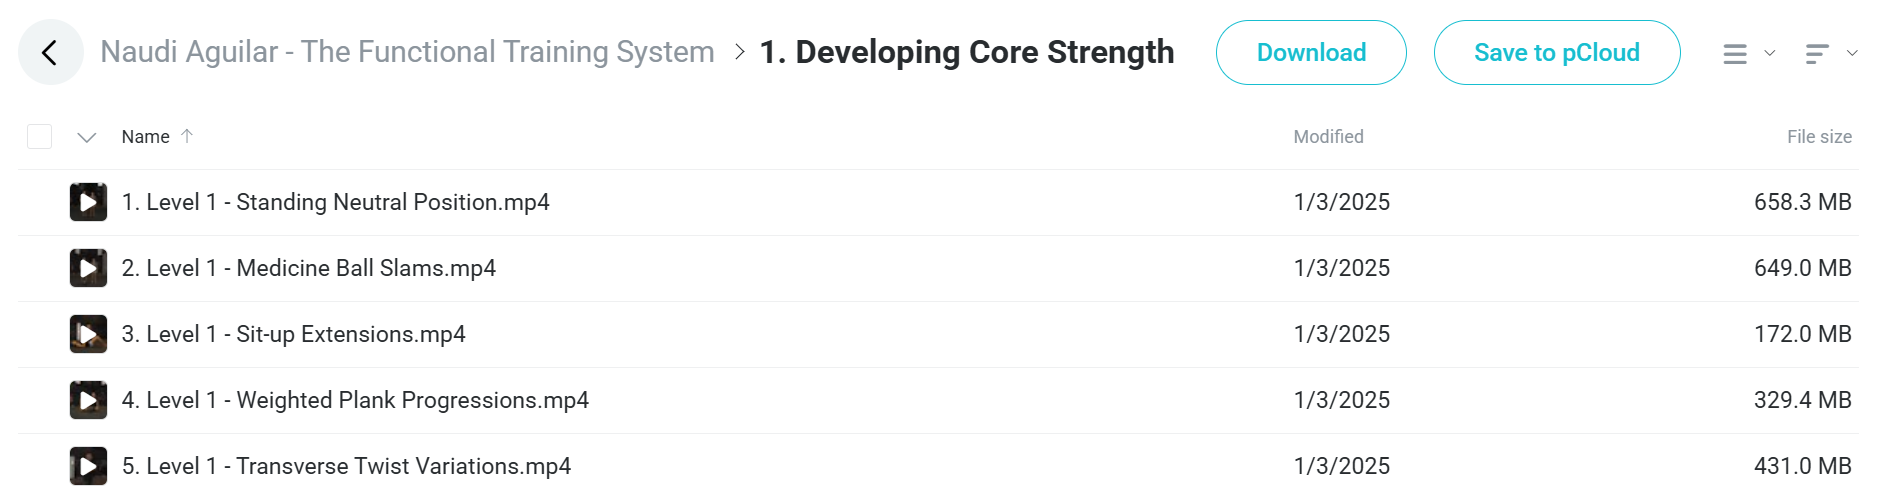
Task: Navigate to Naudi Aguilar parent folder breadcrumb
Action: coord(407,52)
